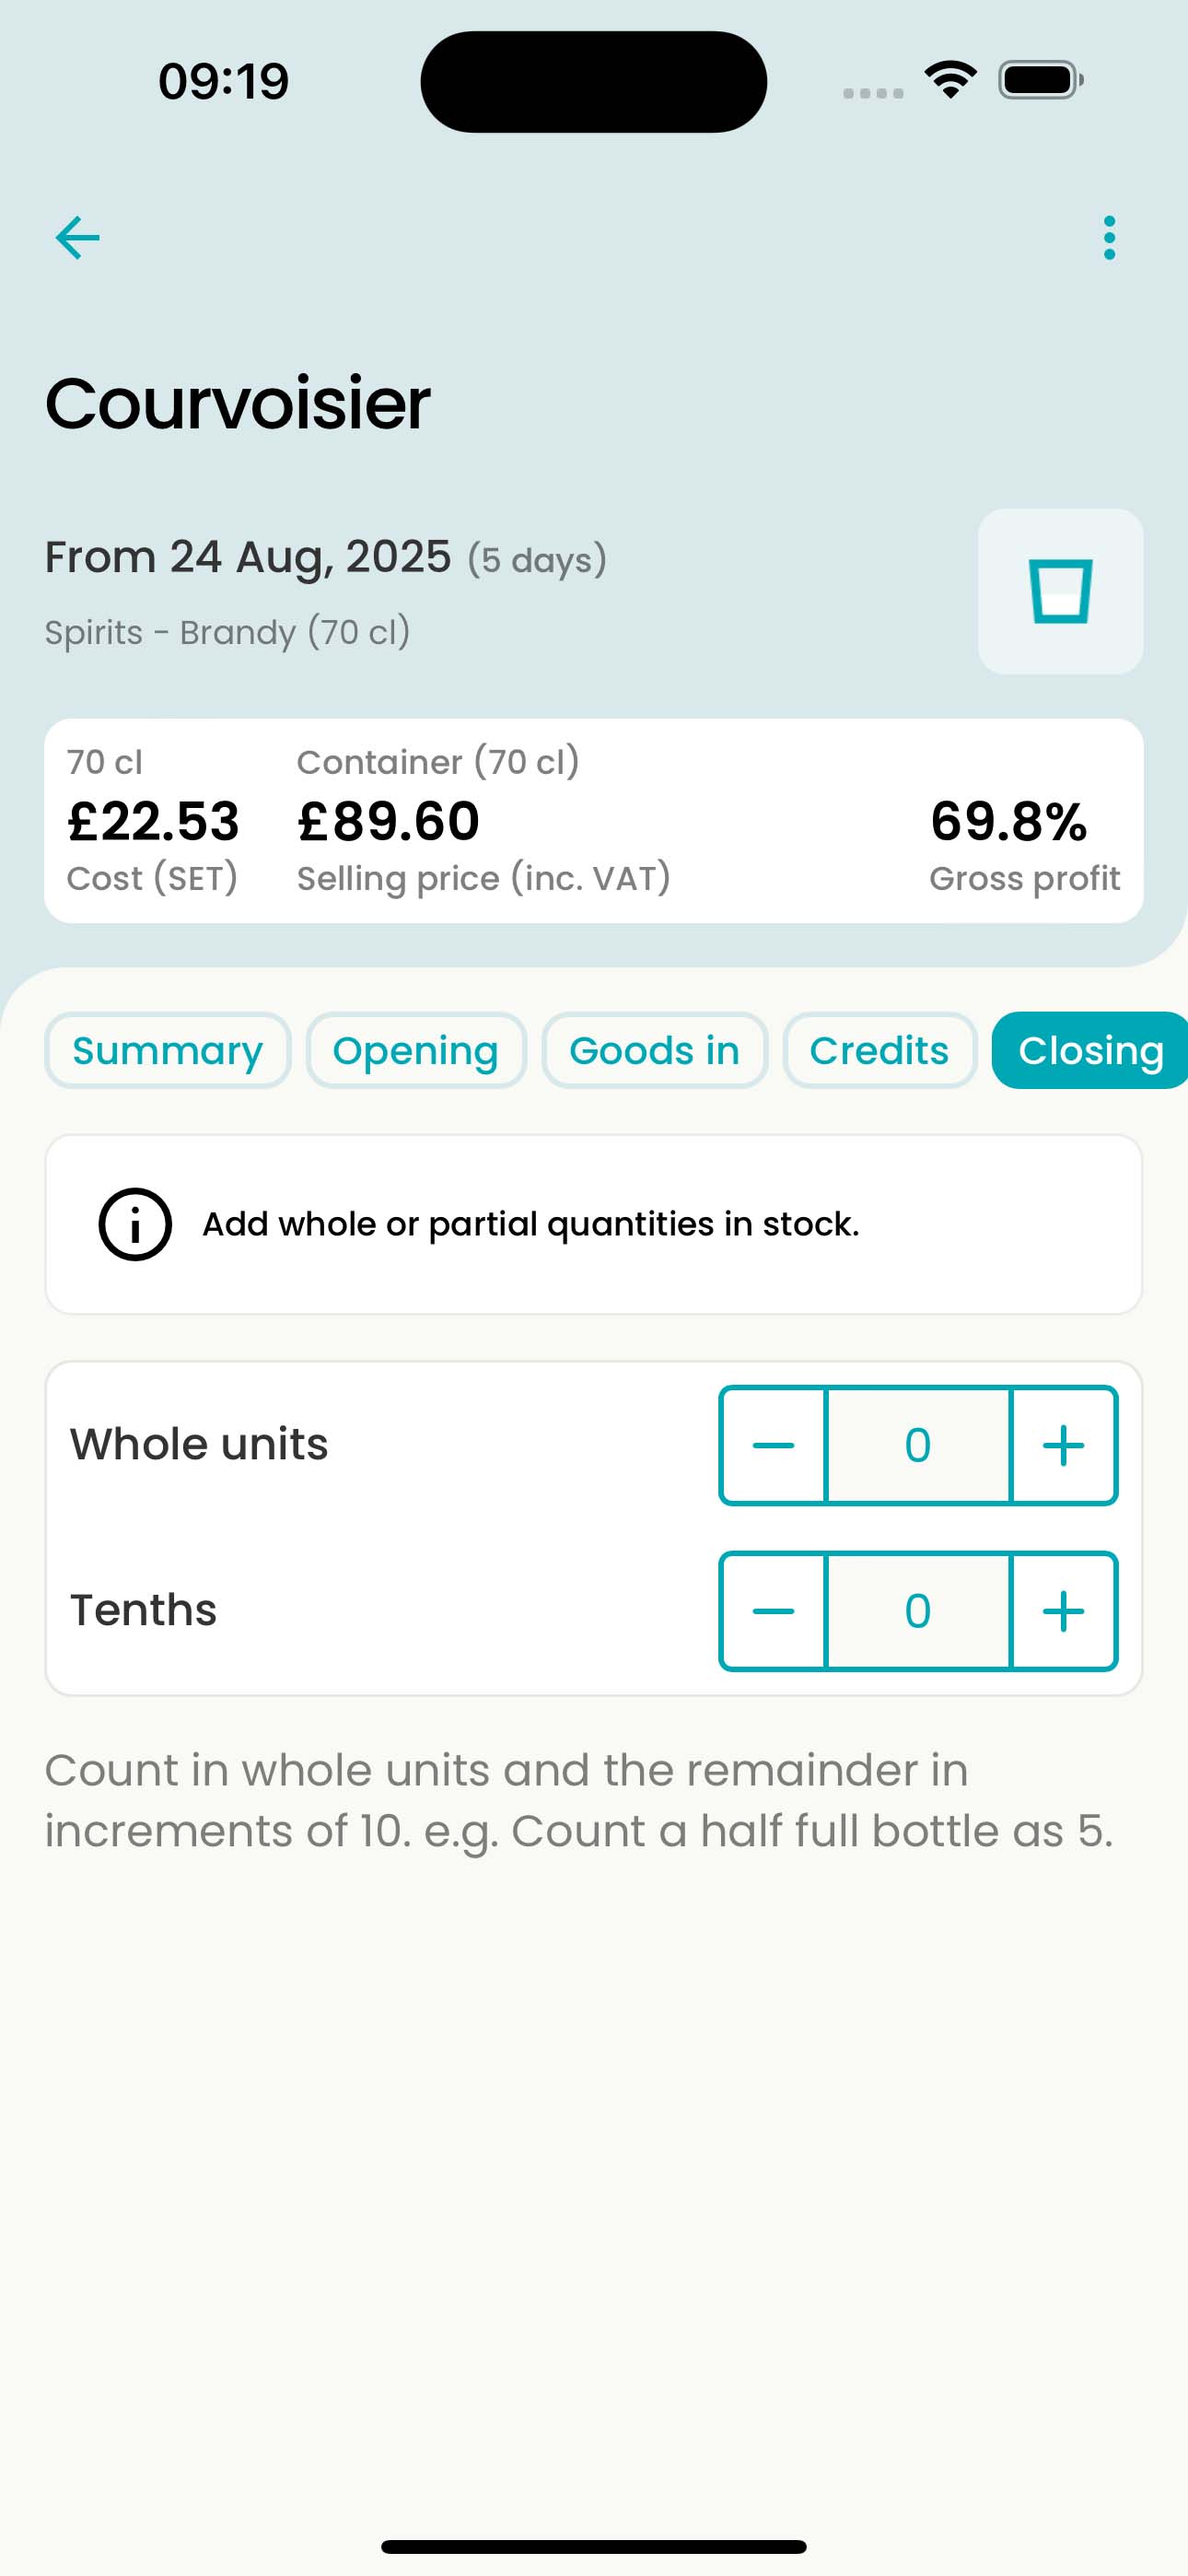Tap the 69.8% gross profit figure
The image size is (1188, 2576).
tap(1008, 821)
